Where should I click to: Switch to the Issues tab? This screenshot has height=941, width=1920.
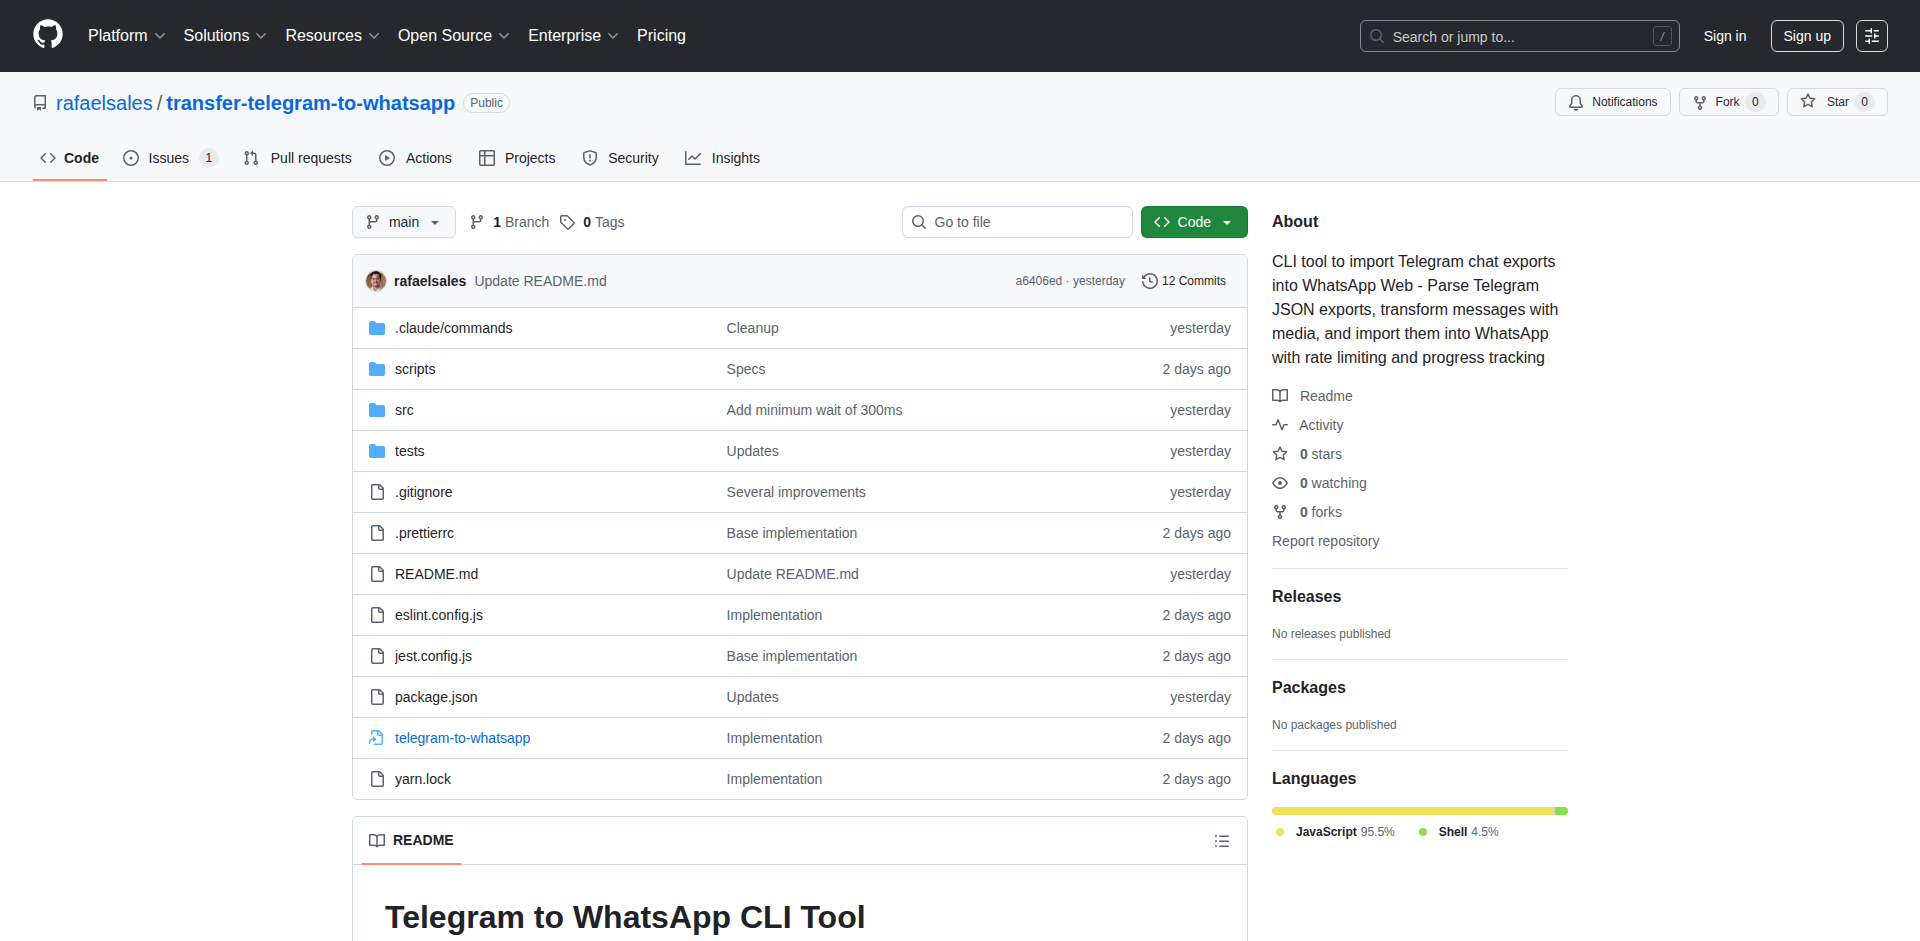pyautogui.click(x=170, y=158)
